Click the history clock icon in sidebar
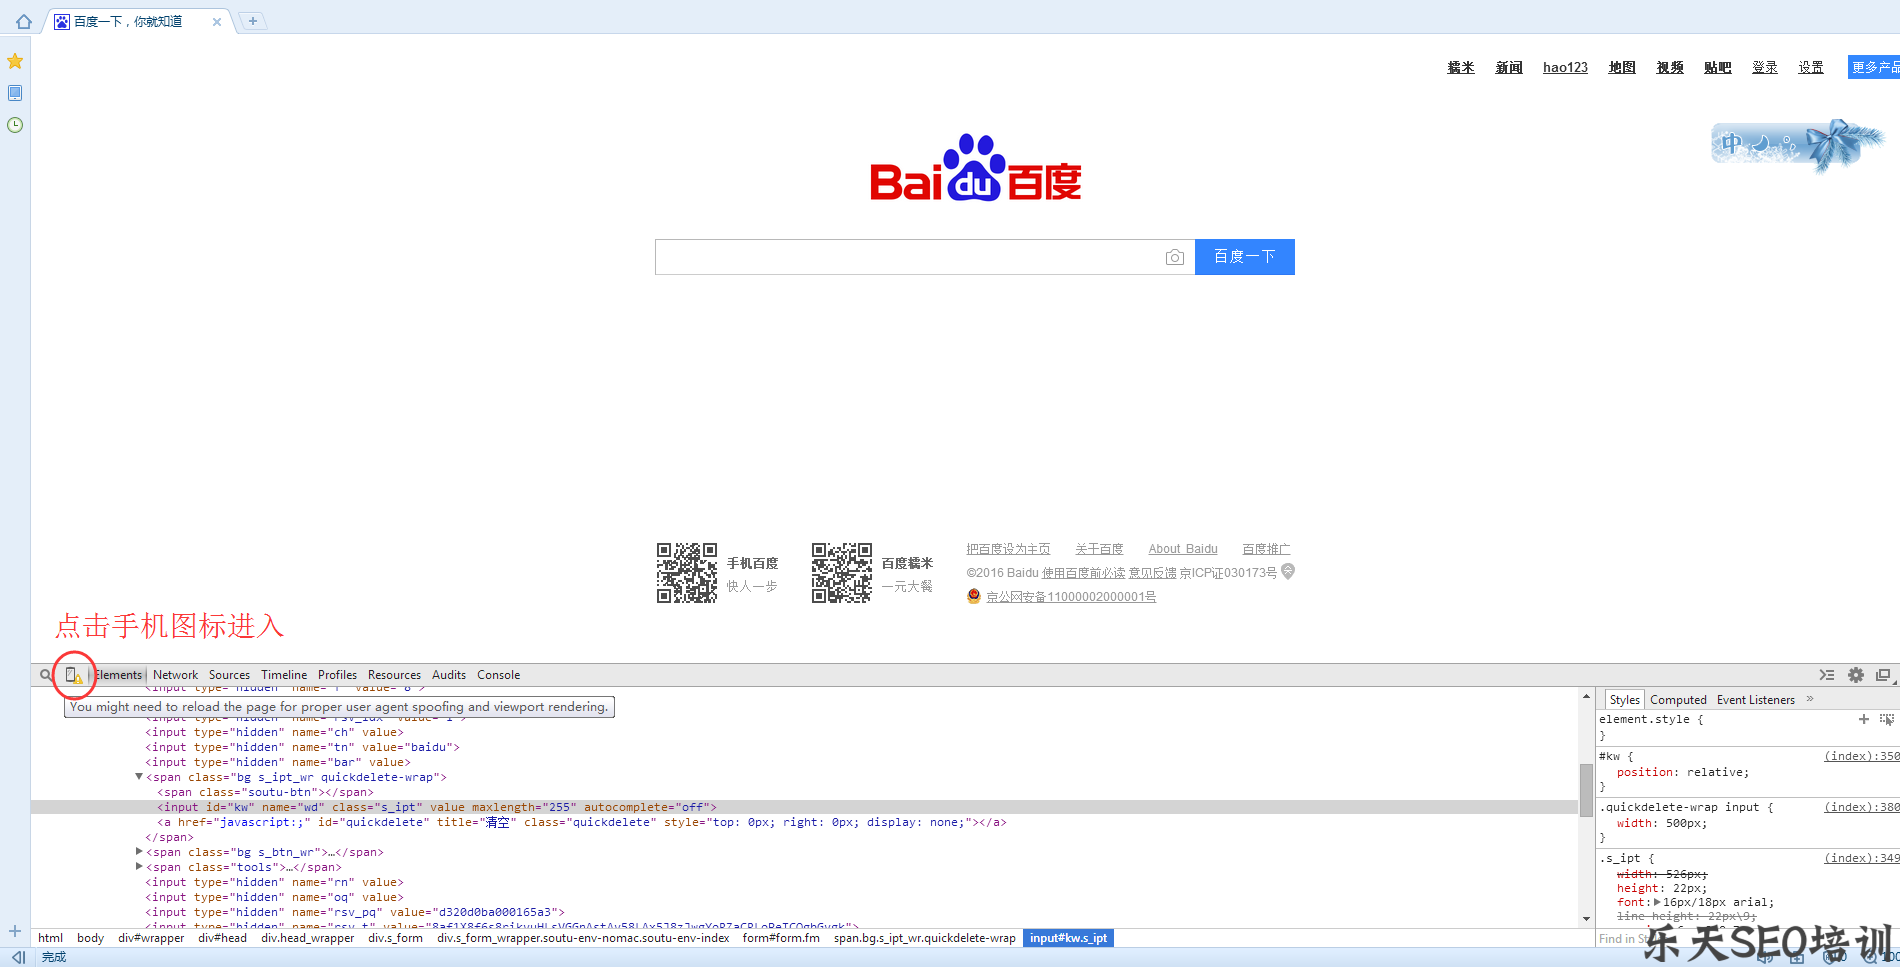Viewport: 1900px width, 967px height. [x=15, y=124]
